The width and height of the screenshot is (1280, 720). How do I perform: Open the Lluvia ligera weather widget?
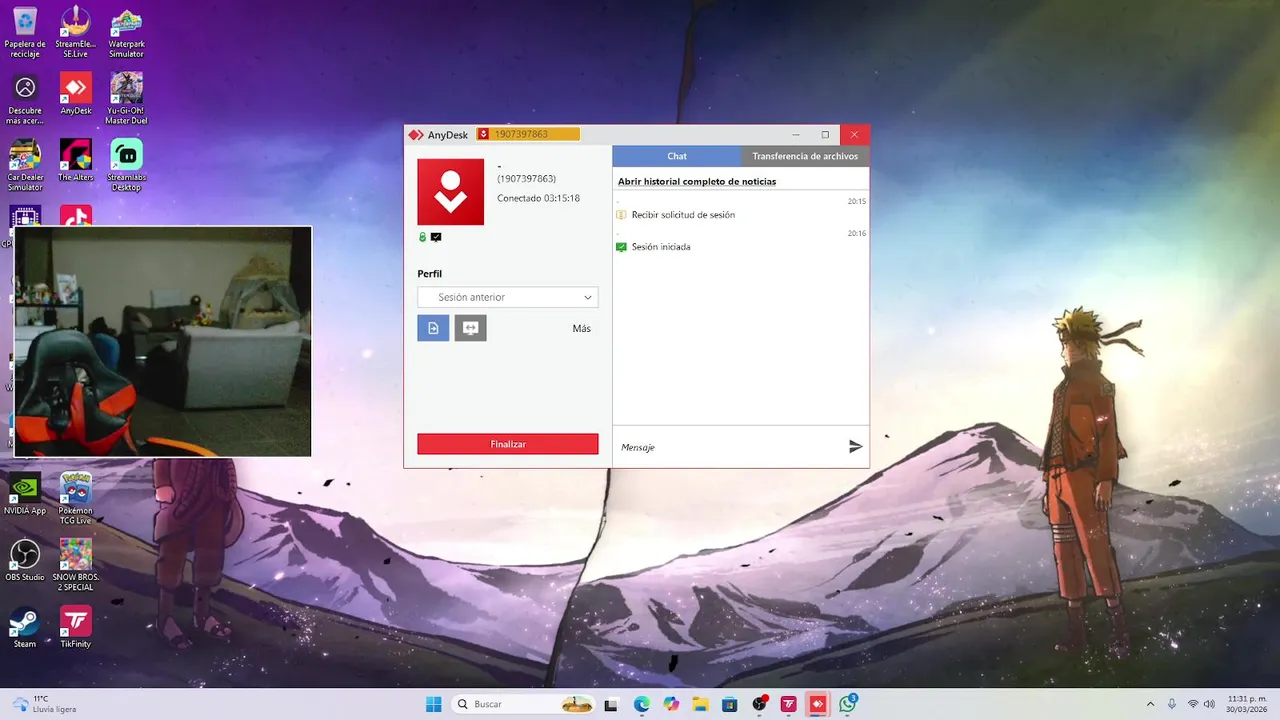click(44, 704)
